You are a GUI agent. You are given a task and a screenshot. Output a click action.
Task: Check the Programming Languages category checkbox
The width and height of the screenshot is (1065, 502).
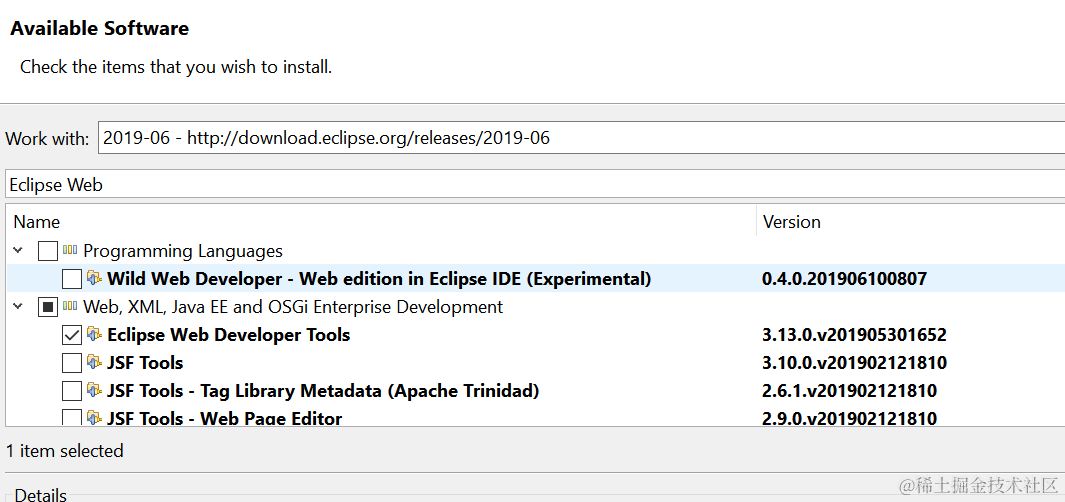pyautogui.click(x=48, y=251)
